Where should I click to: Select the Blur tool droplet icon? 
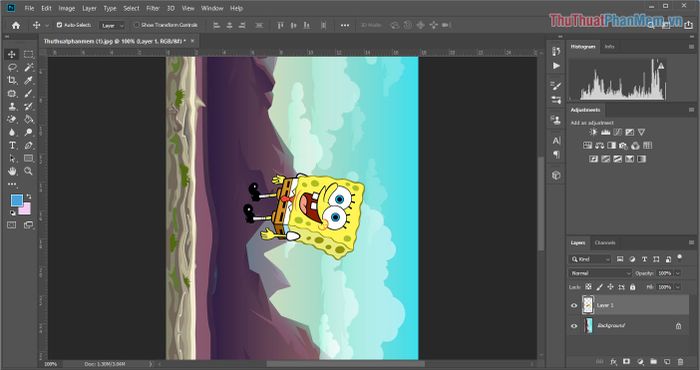12,132
